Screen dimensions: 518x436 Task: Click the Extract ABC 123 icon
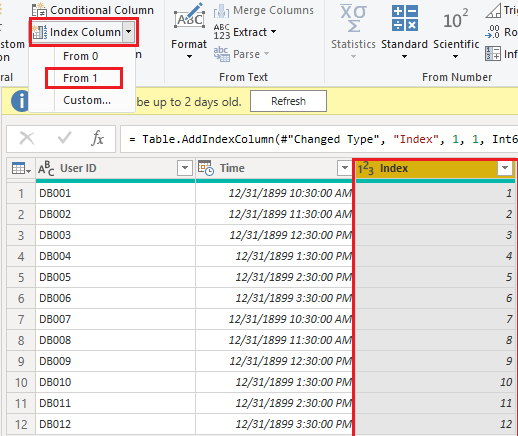tap(222, 32)
